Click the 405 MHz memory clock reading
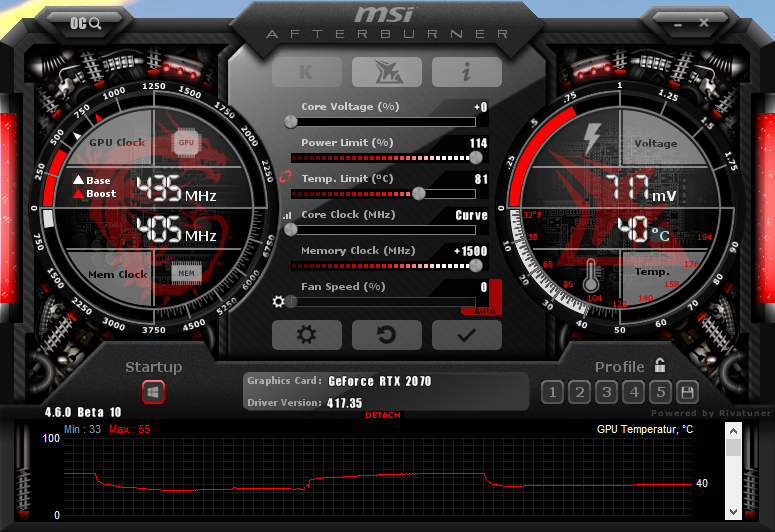 (x=176, y=229)
